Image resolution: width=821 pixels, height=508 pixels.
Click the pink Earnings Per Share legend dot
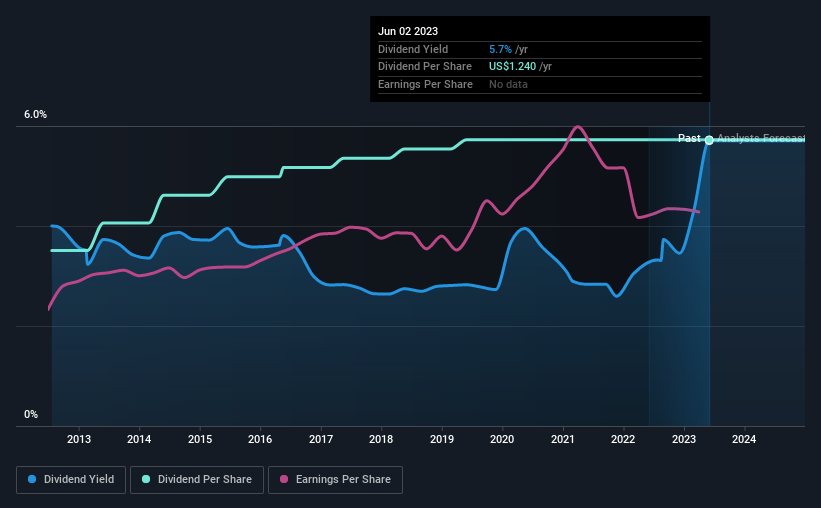pyautogui.click(x=284, y=479)
